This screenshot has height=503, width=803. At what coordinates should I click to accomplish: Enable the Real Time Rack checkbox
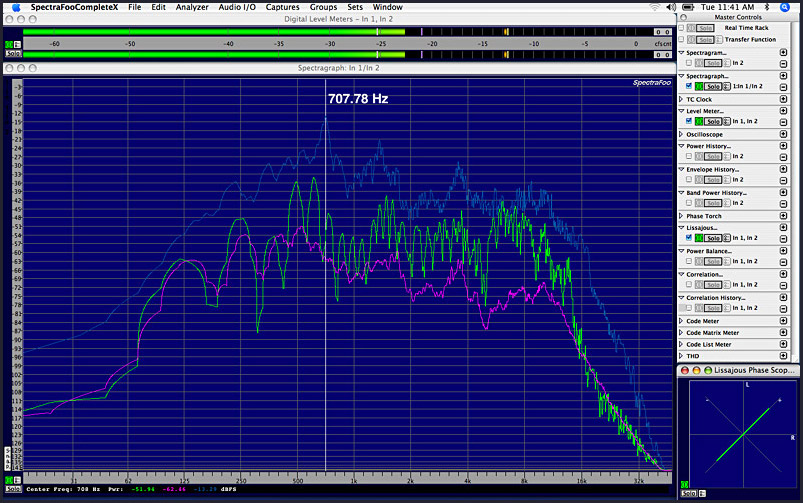tap(681, 28)
